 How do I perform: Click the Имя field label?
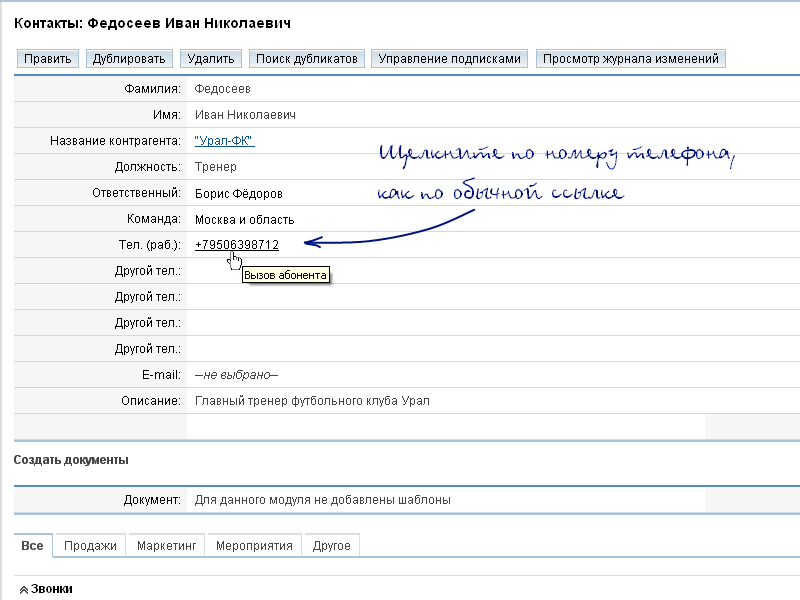tap(167, 115)
